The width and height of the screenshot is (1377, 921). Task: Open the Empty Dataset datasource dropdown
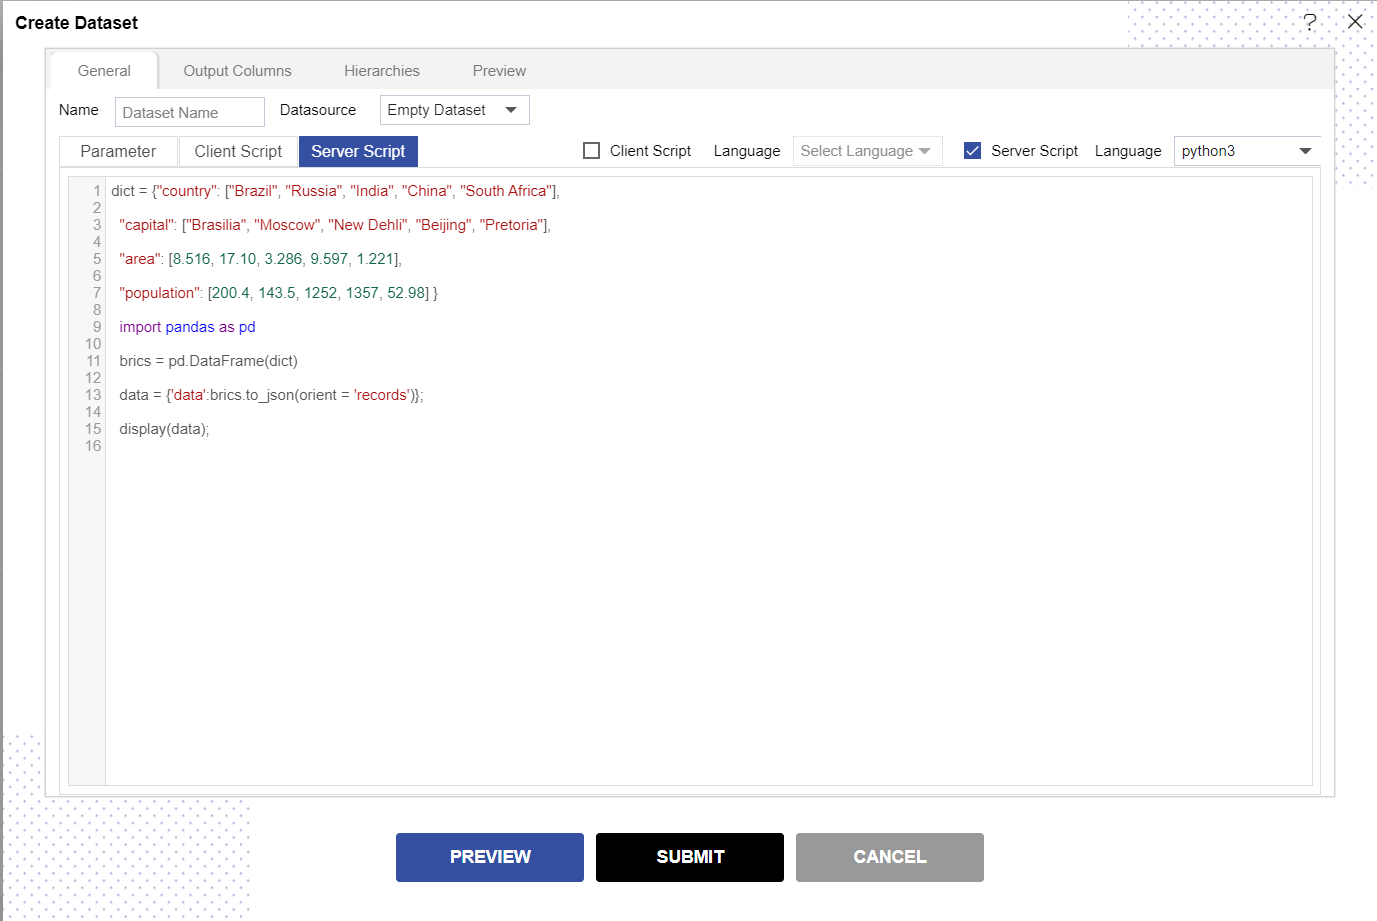coord(454,110)
